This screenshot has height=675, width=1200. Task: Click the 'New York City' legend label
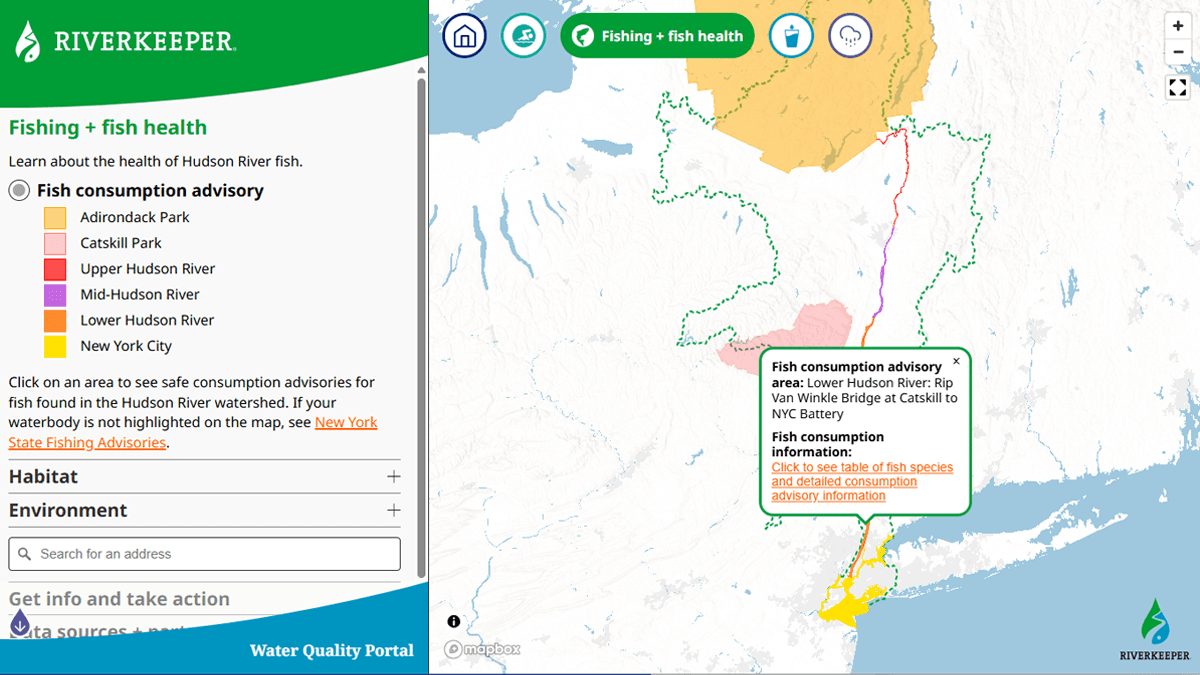(126, 347)
